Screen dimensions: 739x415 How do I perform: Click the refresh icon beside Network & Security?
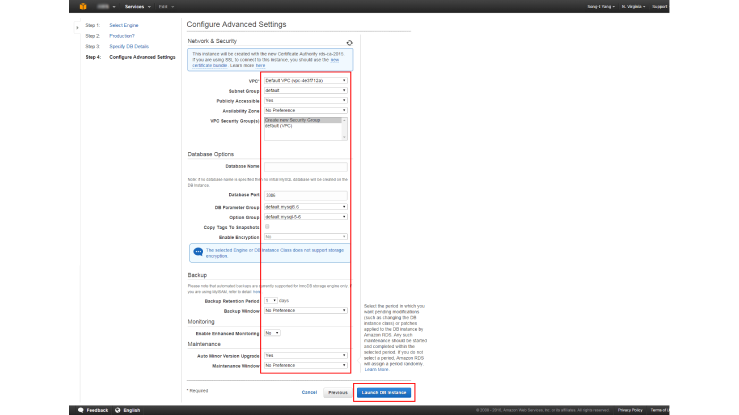click(x=349, y=43)
